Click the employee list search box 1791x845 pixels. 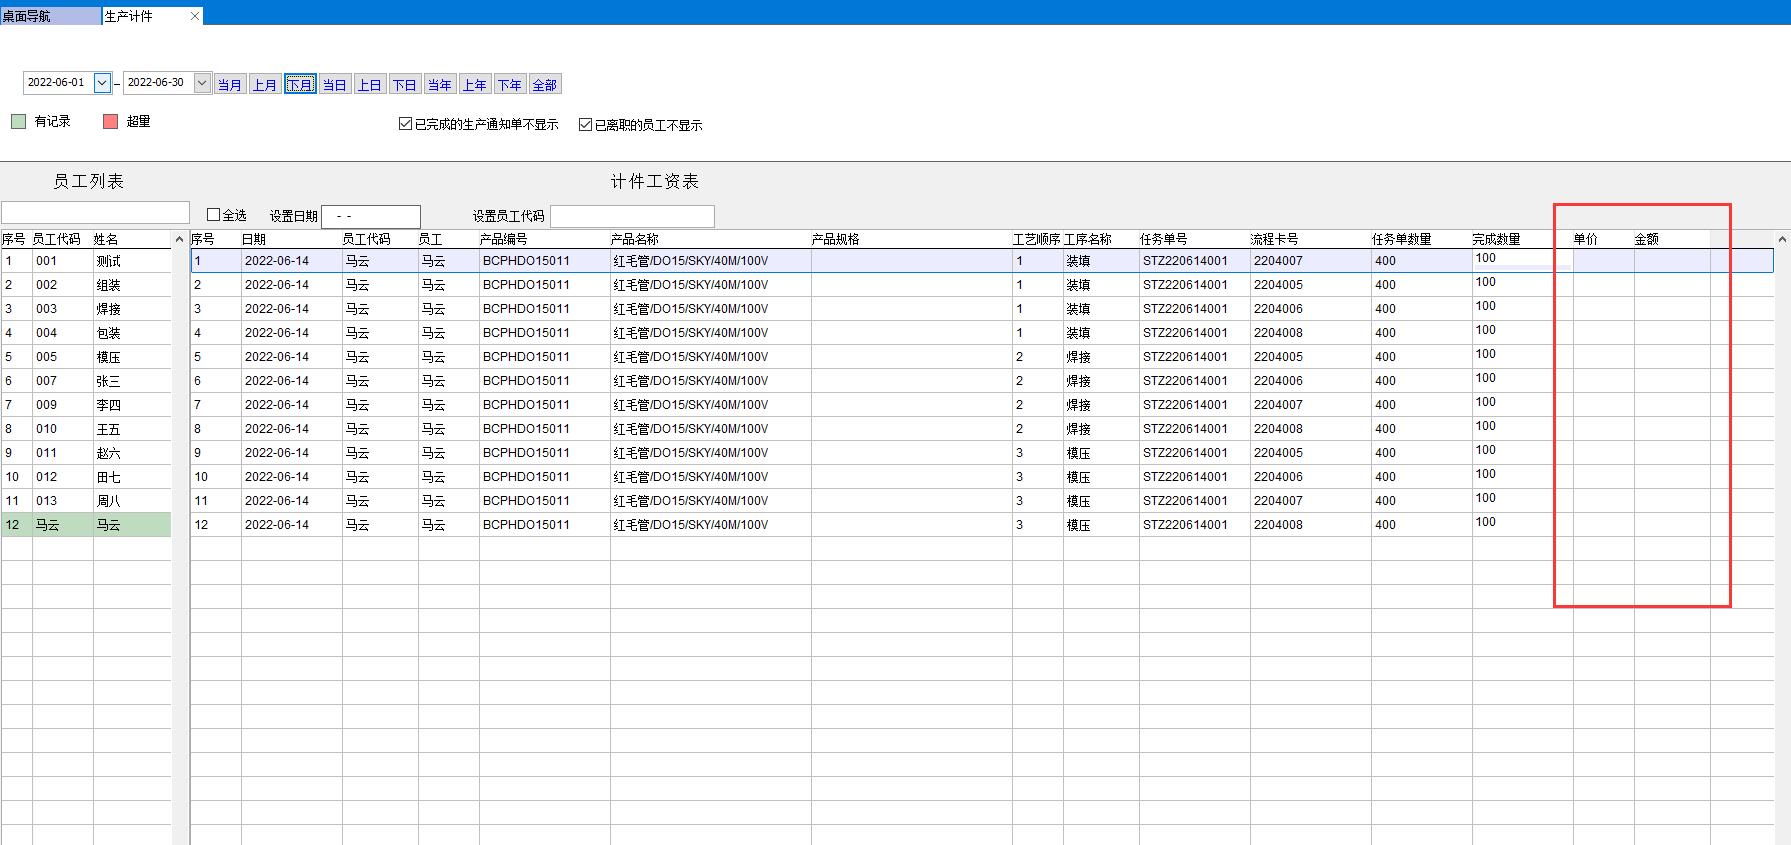tap(95, 212)
